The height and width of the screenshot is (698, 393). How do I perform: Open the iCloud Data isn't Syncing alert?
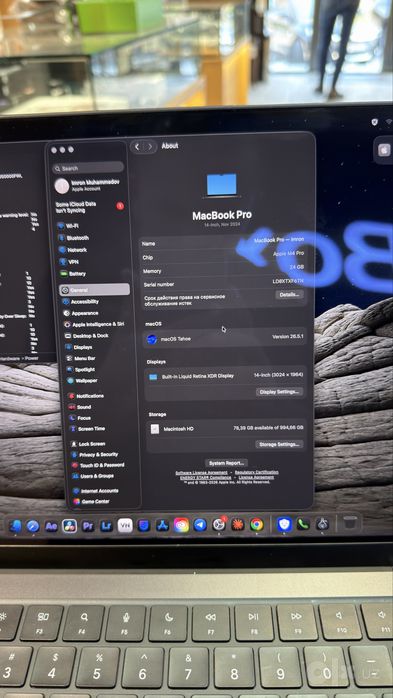coord(89,207)
